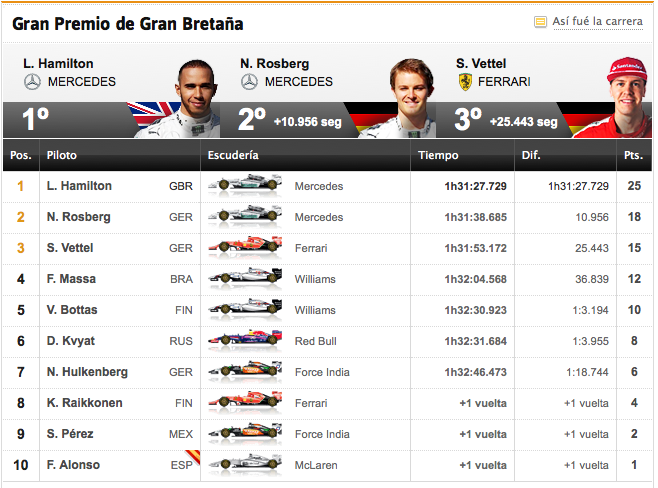This screenshot has height=488, width=658.
Task: Click the Williams car icon for Massa
Action: click(245, 278)
